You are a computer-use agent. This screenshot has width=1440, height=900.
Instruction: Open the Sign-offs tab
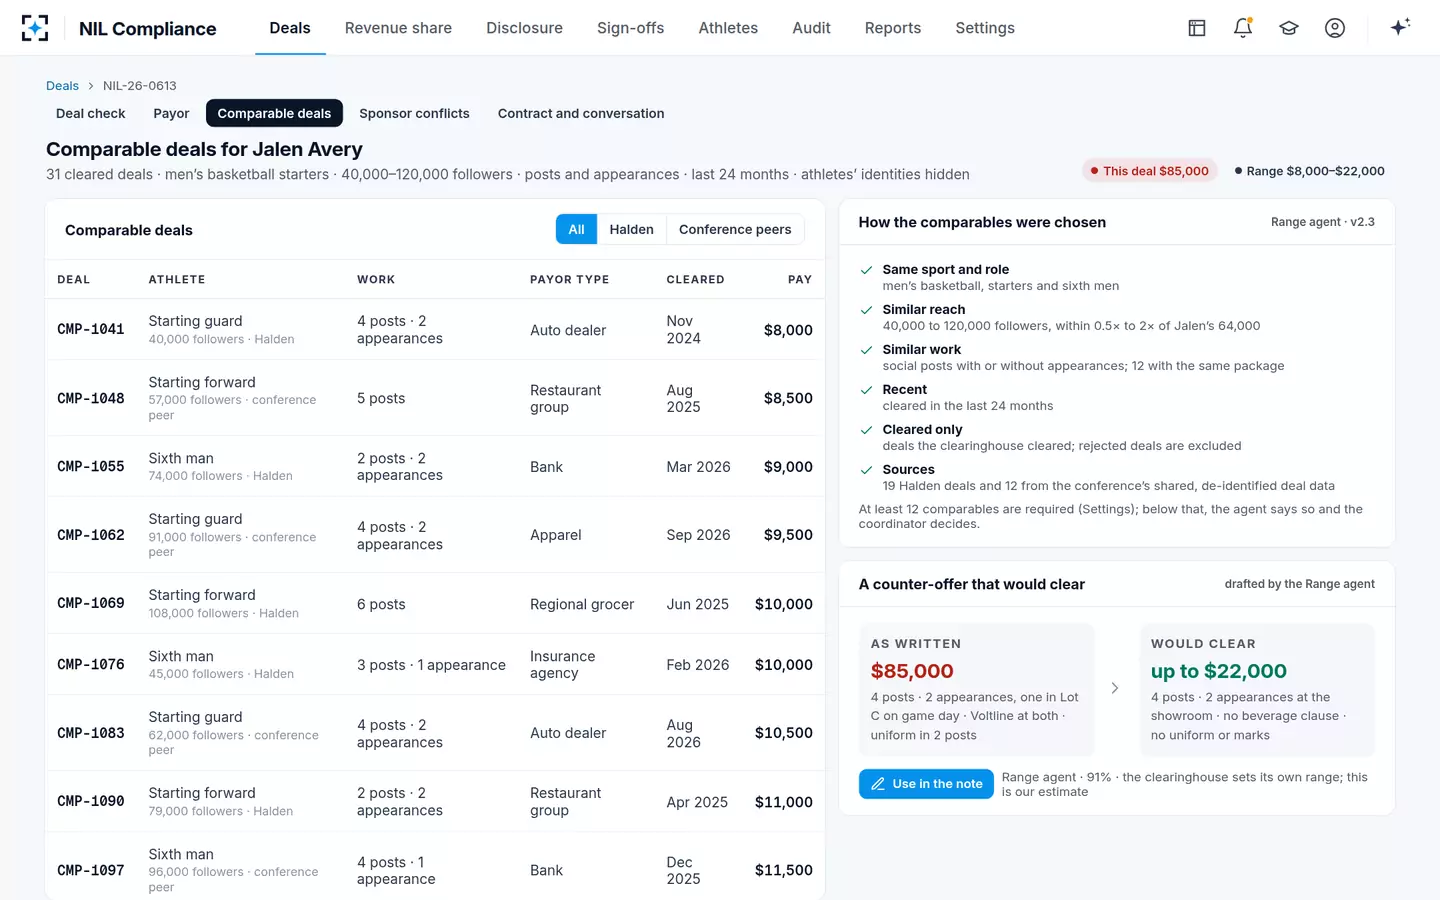630,28
